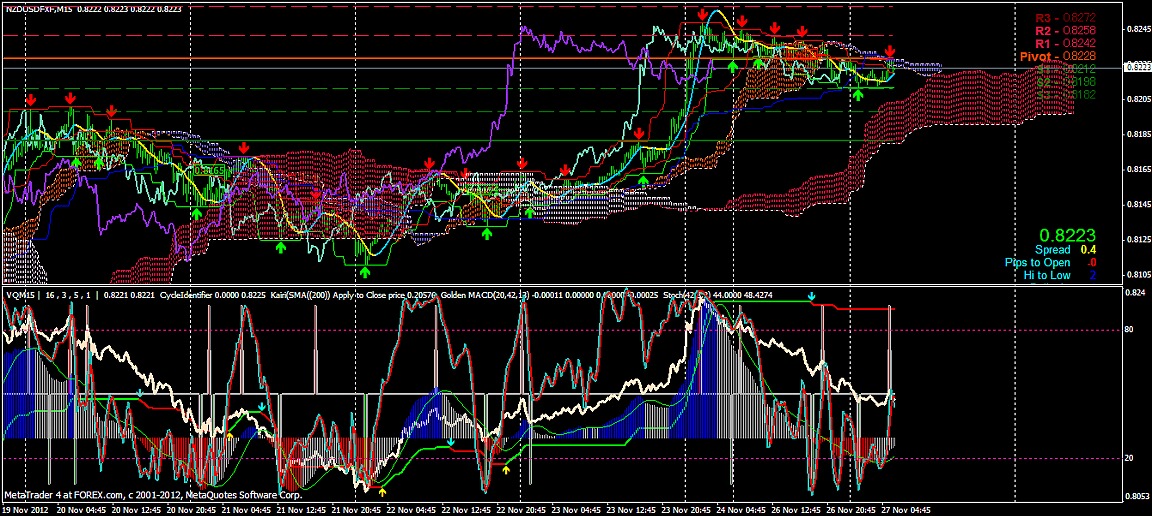Click the 23 Nov 20:45 time label
1152x516 pixels.
click(686, 509)
